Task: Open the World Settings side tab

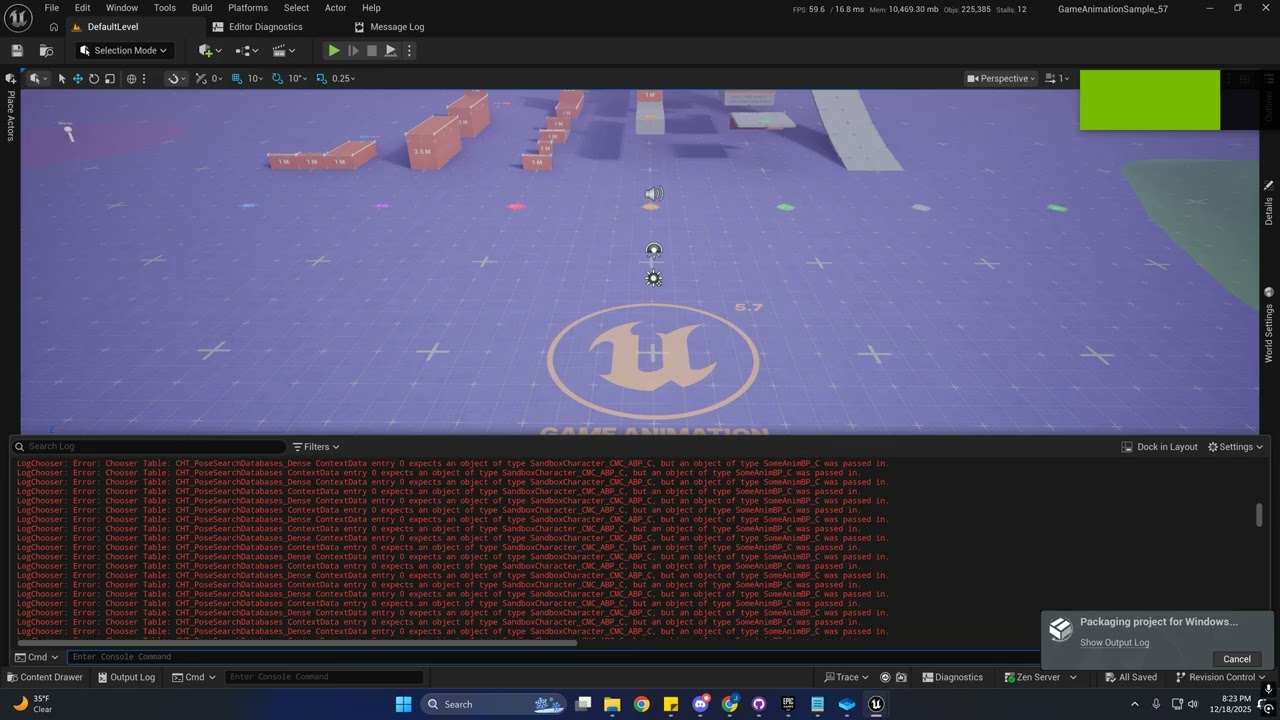Action: click(1269, 325)
